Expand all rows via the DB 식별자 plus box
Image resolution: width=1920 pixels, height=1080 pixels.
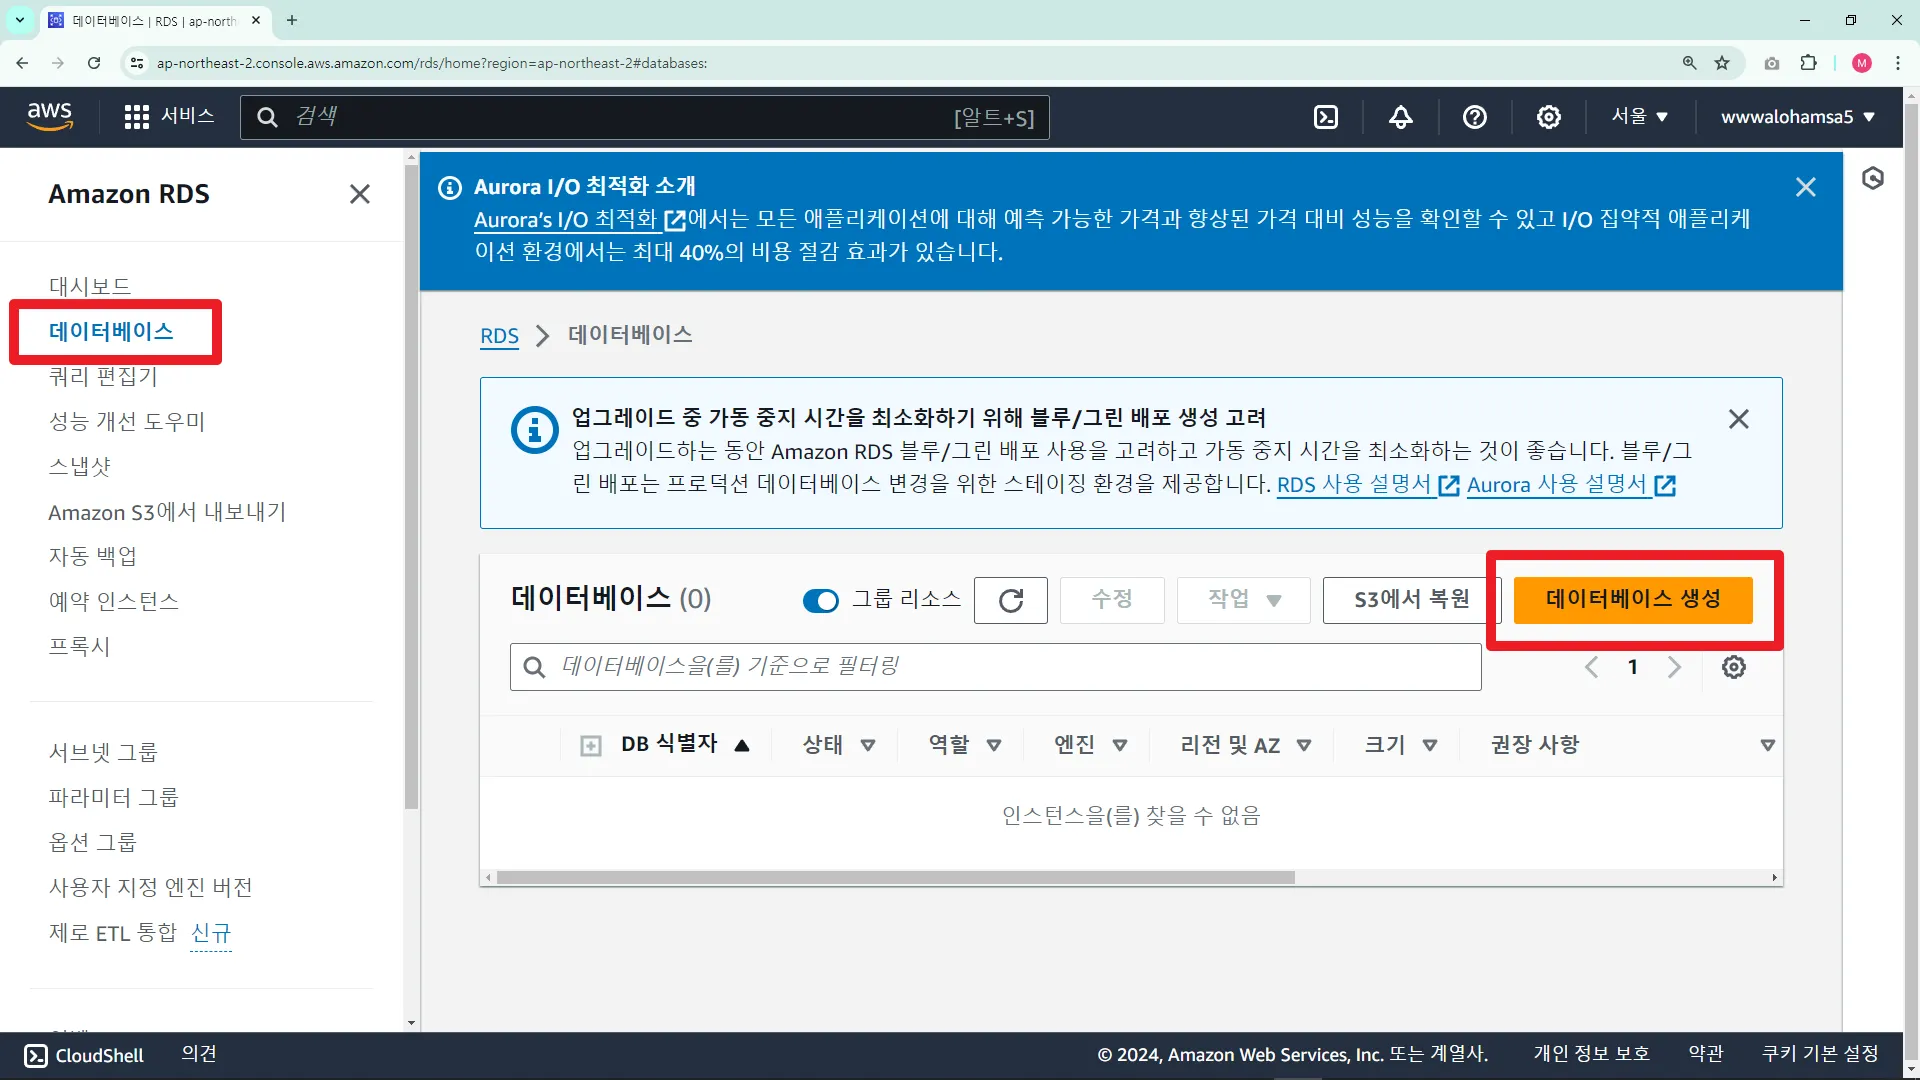click(591, 746)
